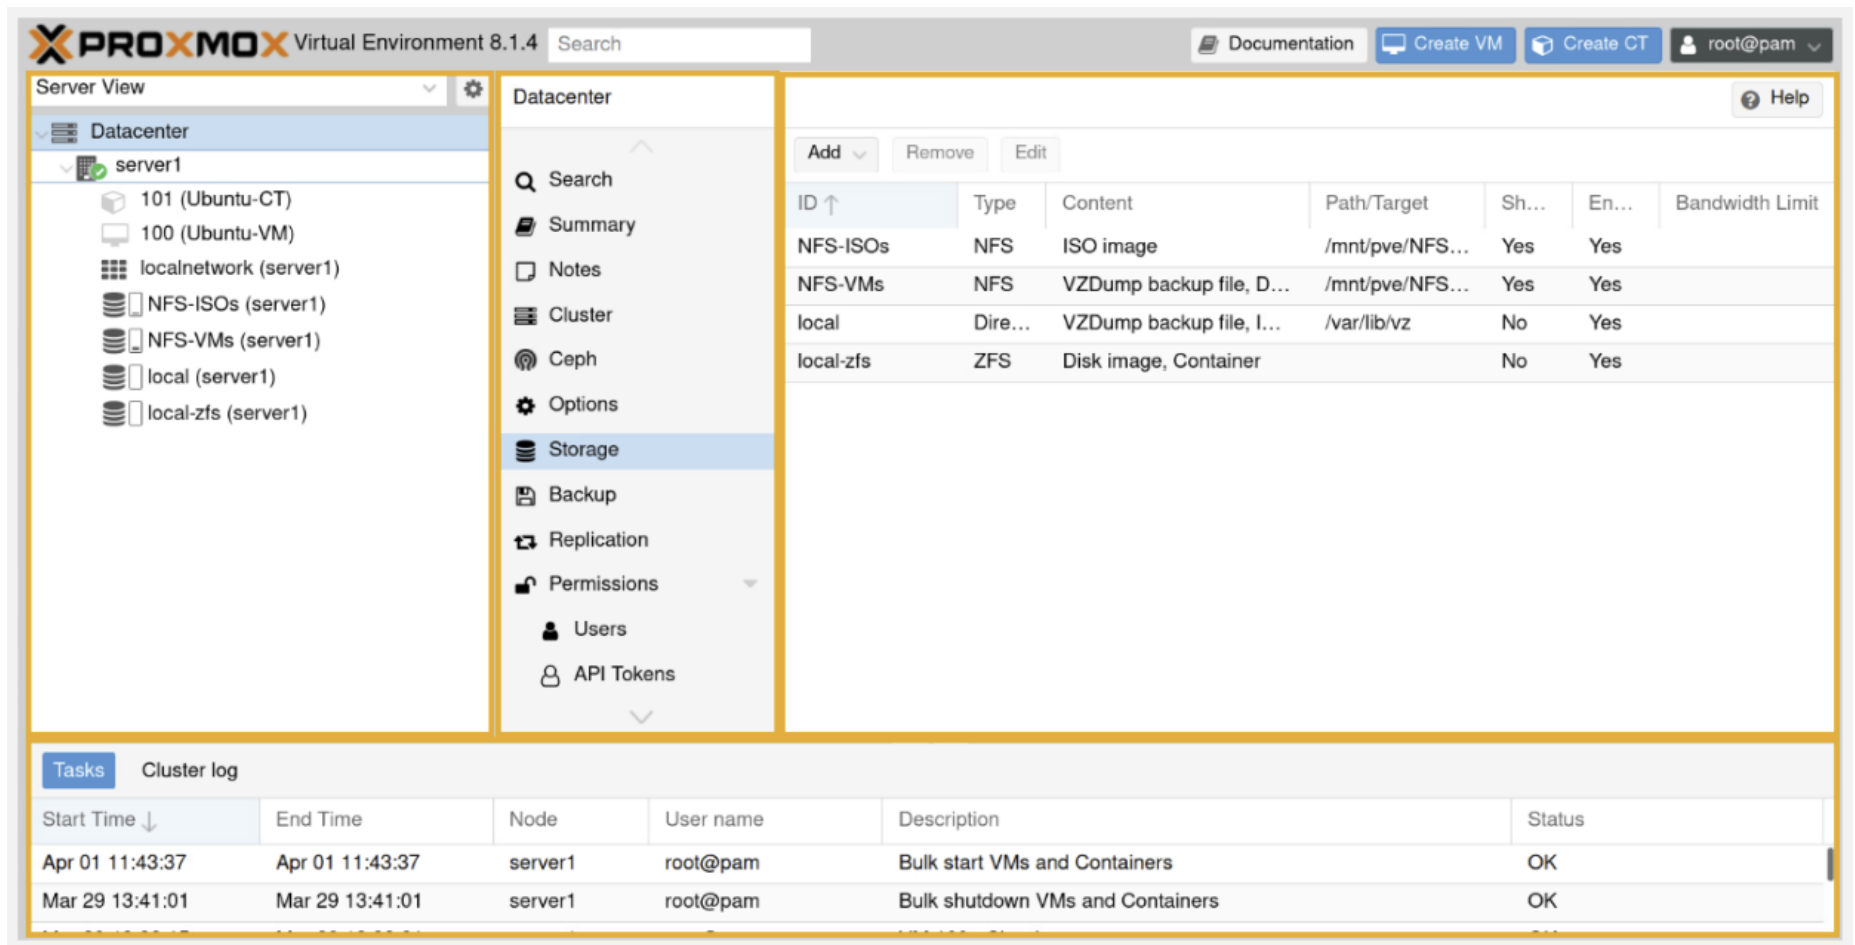Click the Status column header in tasks
1855x945 pixels.
point(1668,820)
